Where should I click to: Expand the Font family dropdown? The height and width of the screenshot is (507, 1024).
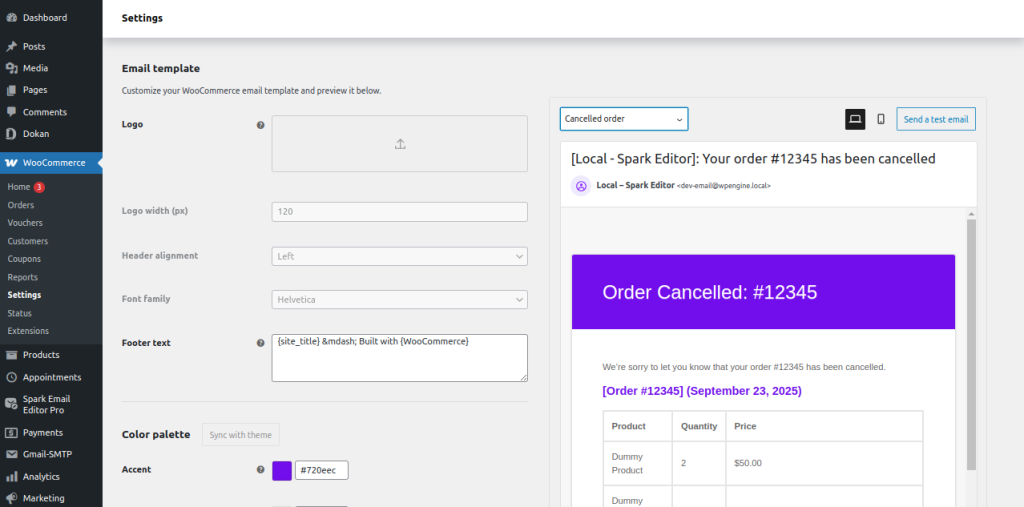tap(399, 299)
